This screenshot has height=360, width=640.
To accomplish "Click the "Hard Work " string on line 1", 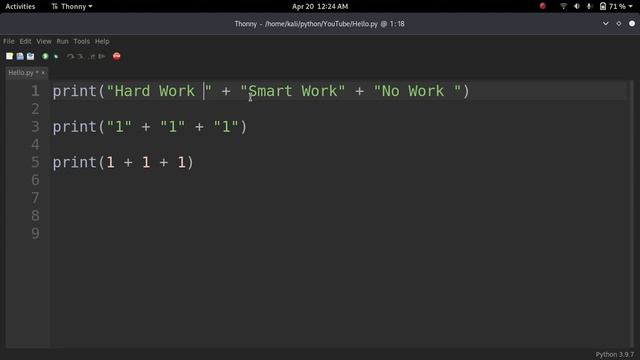I will click(x=159, y=91).
